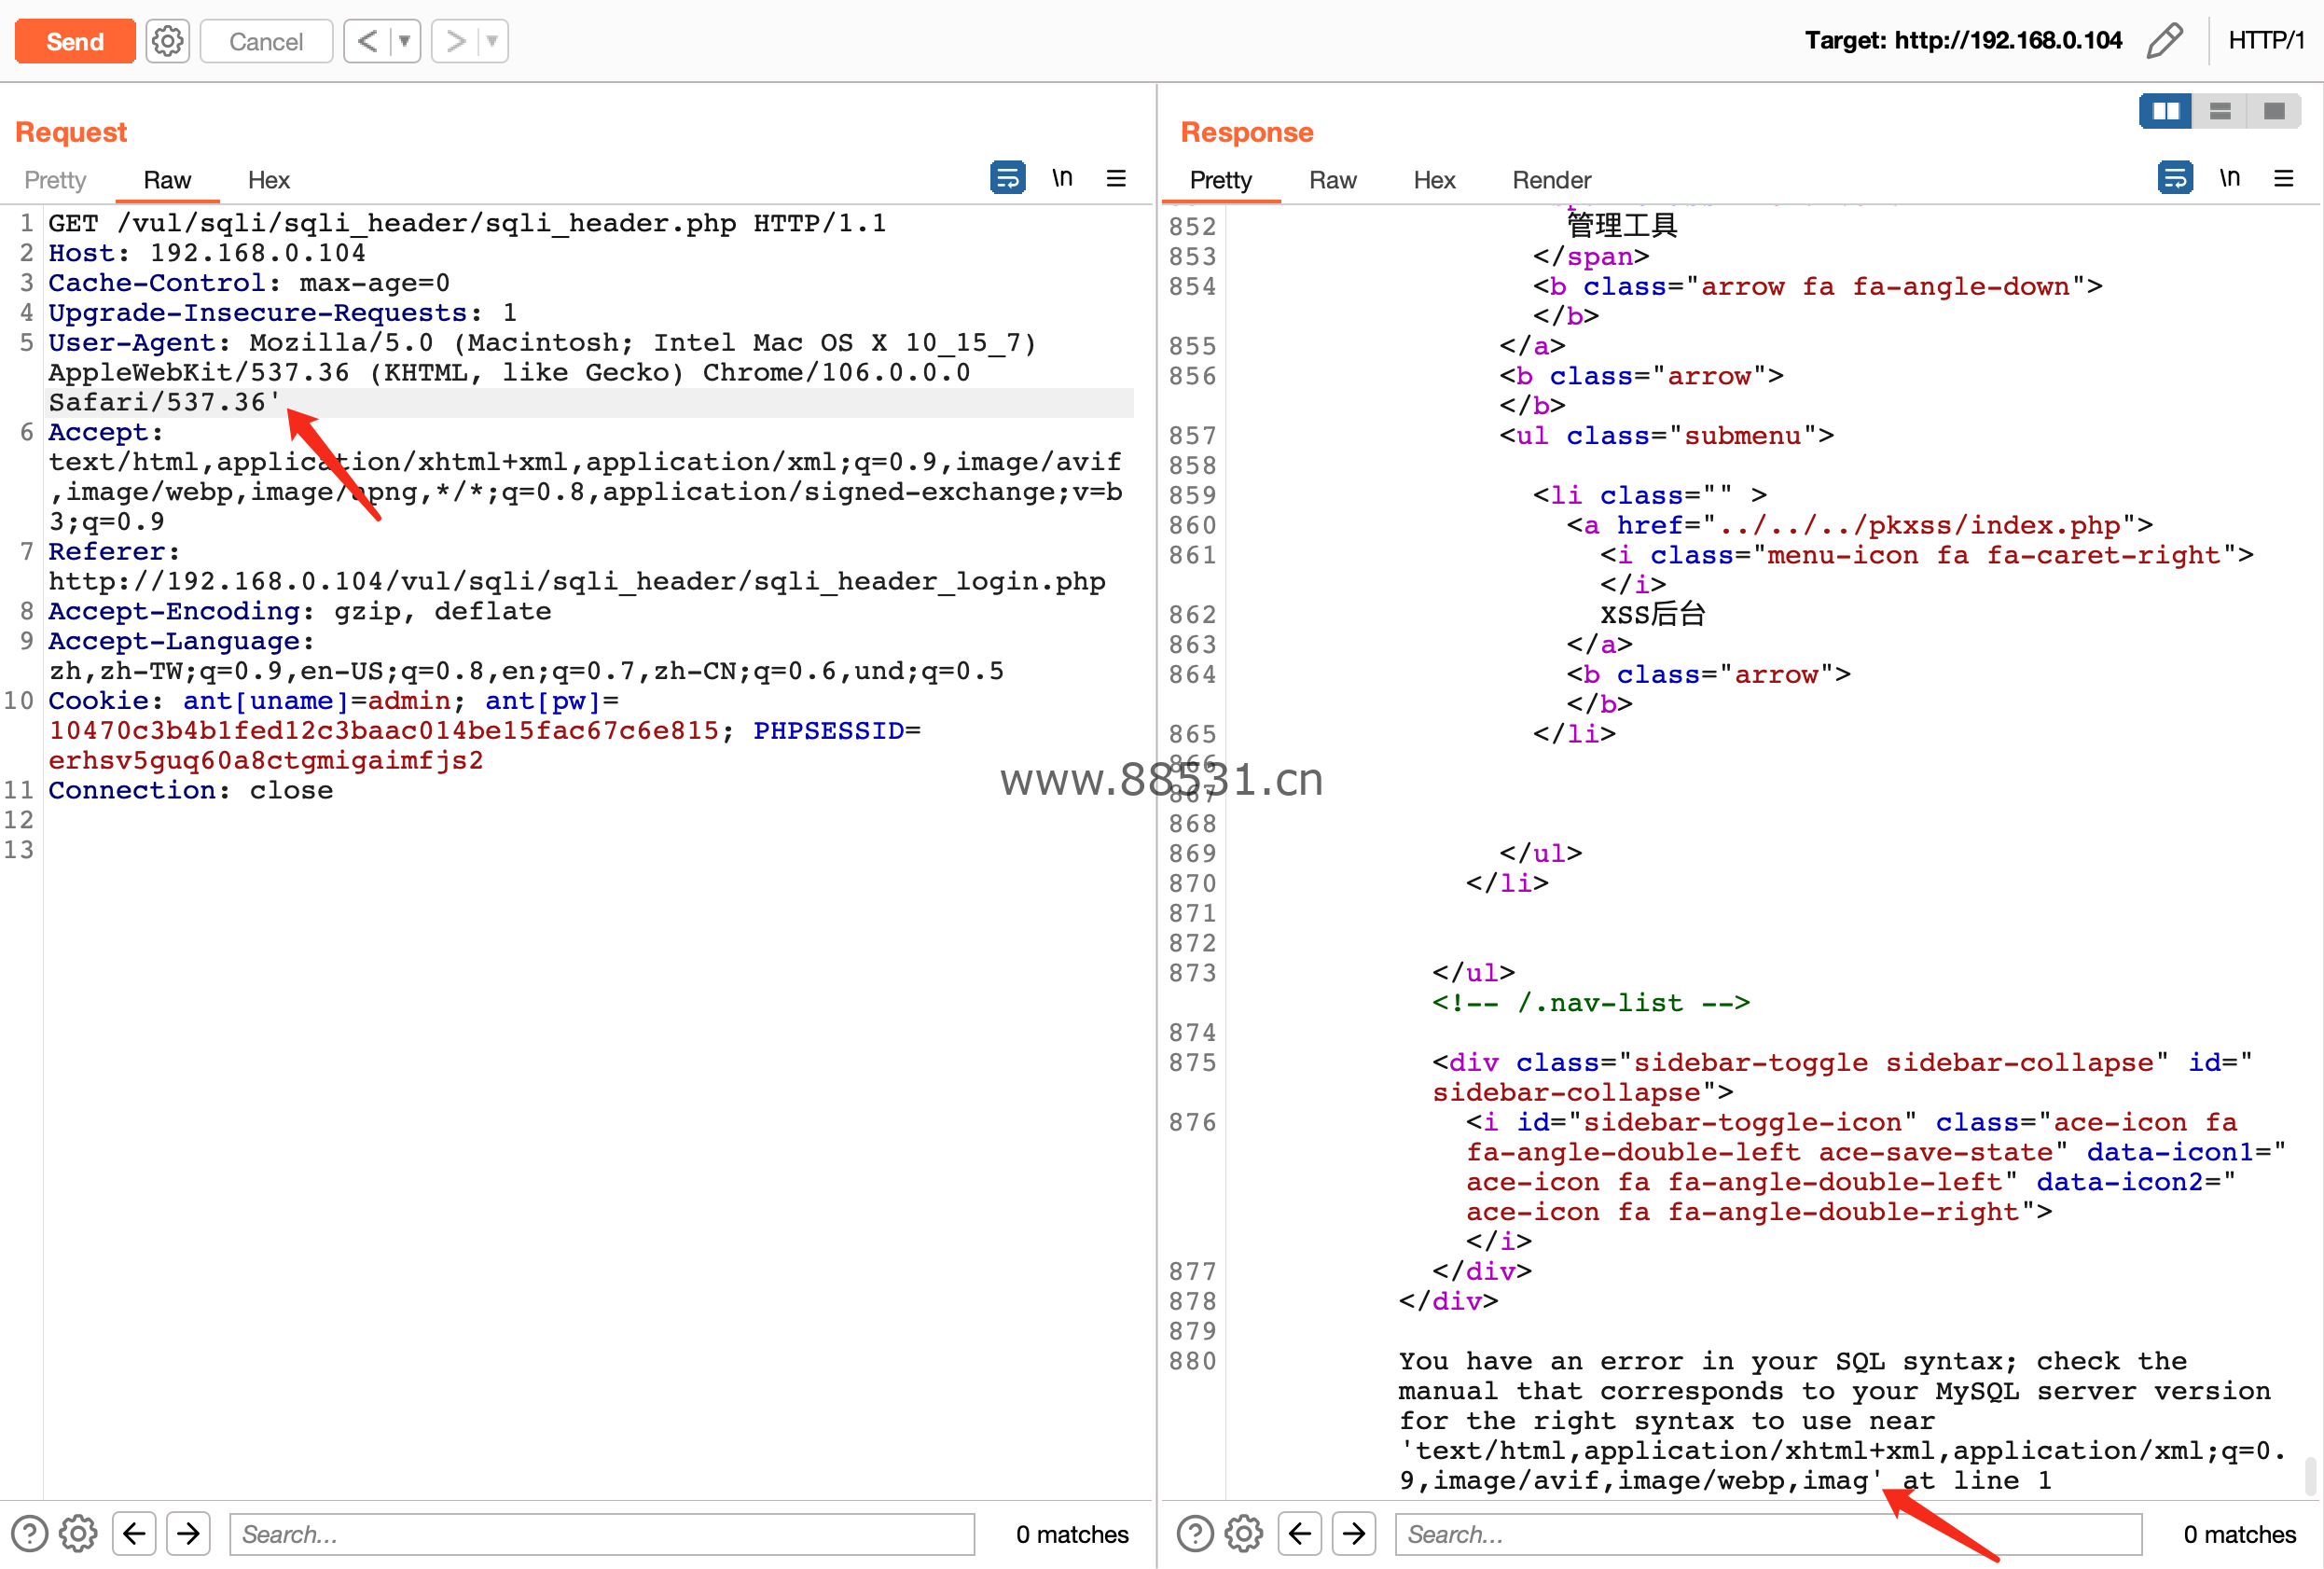
Task: Open Request search settings gear
Action: [78, 1534]
